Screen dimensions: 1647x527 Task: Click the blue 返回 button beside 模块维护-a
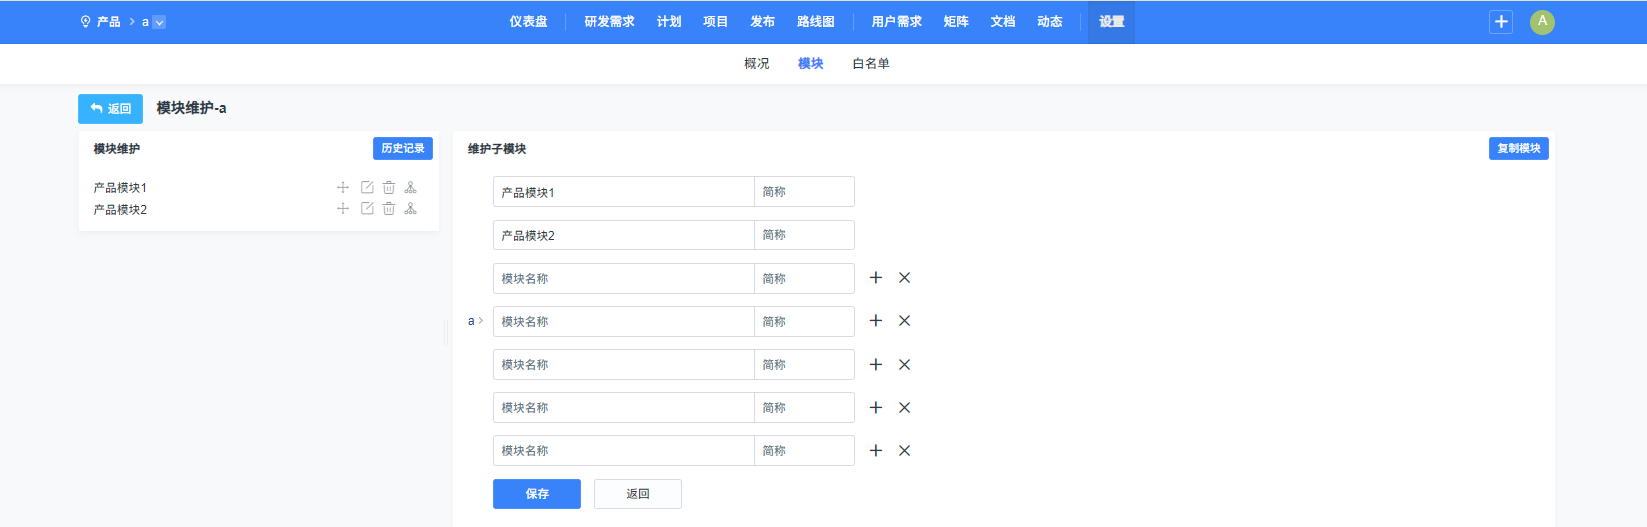click(x=110, y=109)
